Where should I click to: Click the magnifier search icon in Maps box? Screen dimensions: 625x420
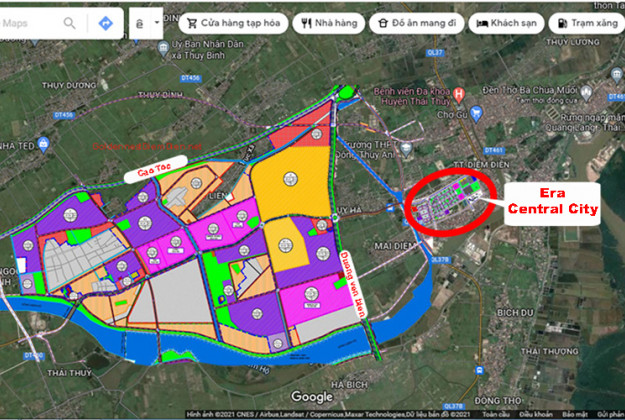tap(69, 23)
